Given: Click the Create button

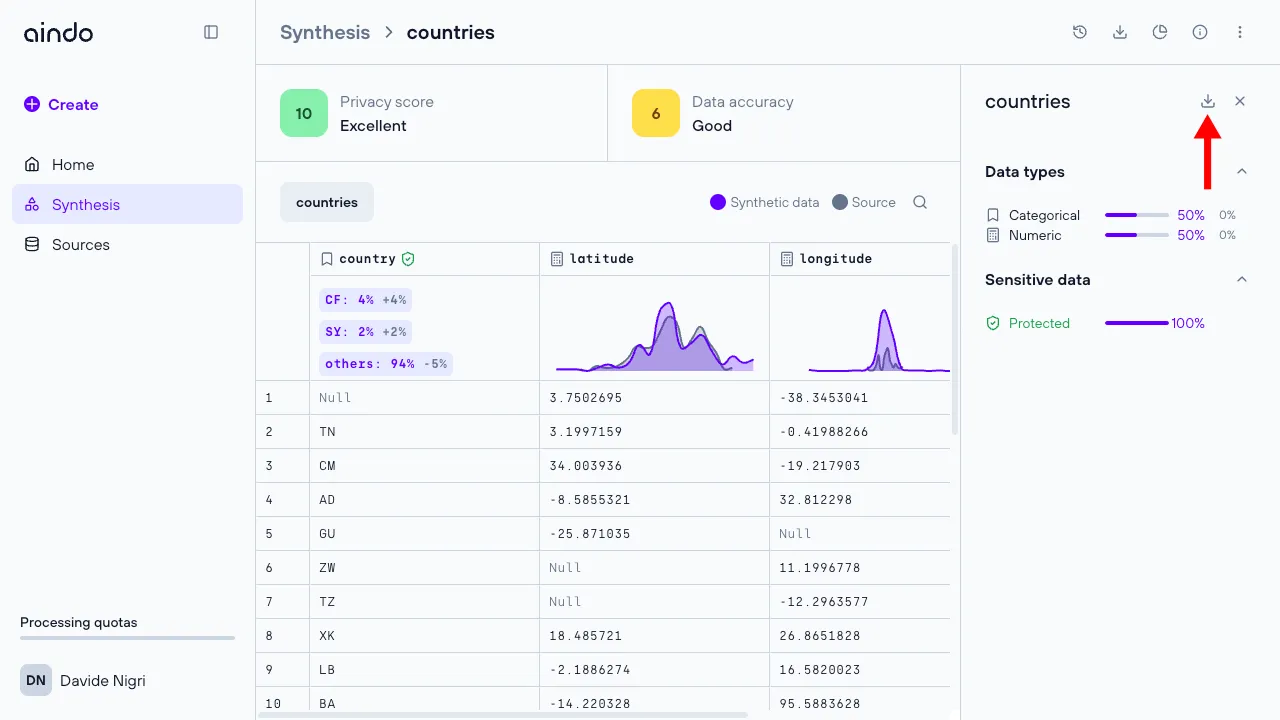Looking at the screenshot, I should tap(61, 104).
